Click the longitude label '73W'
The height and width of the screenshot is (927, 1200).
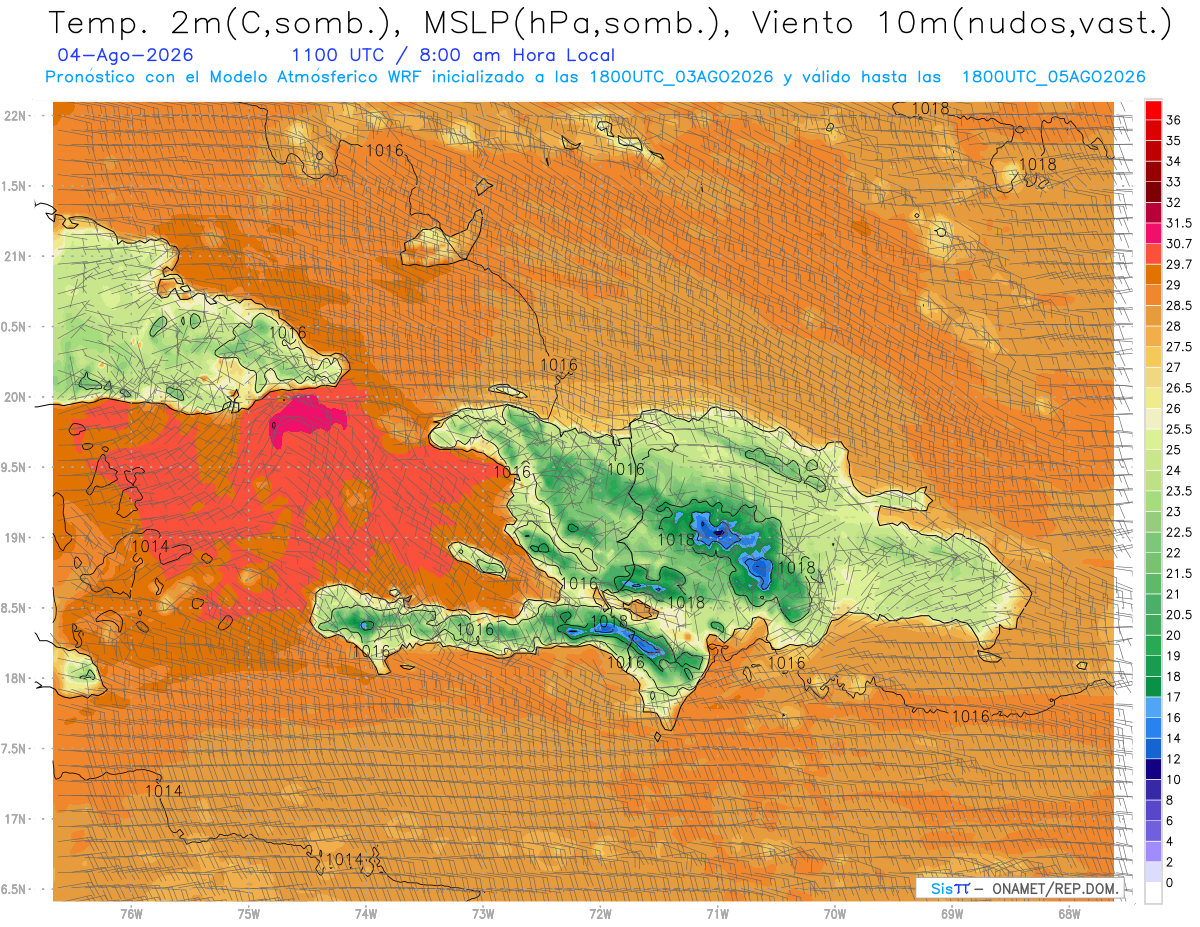[483, 914]
